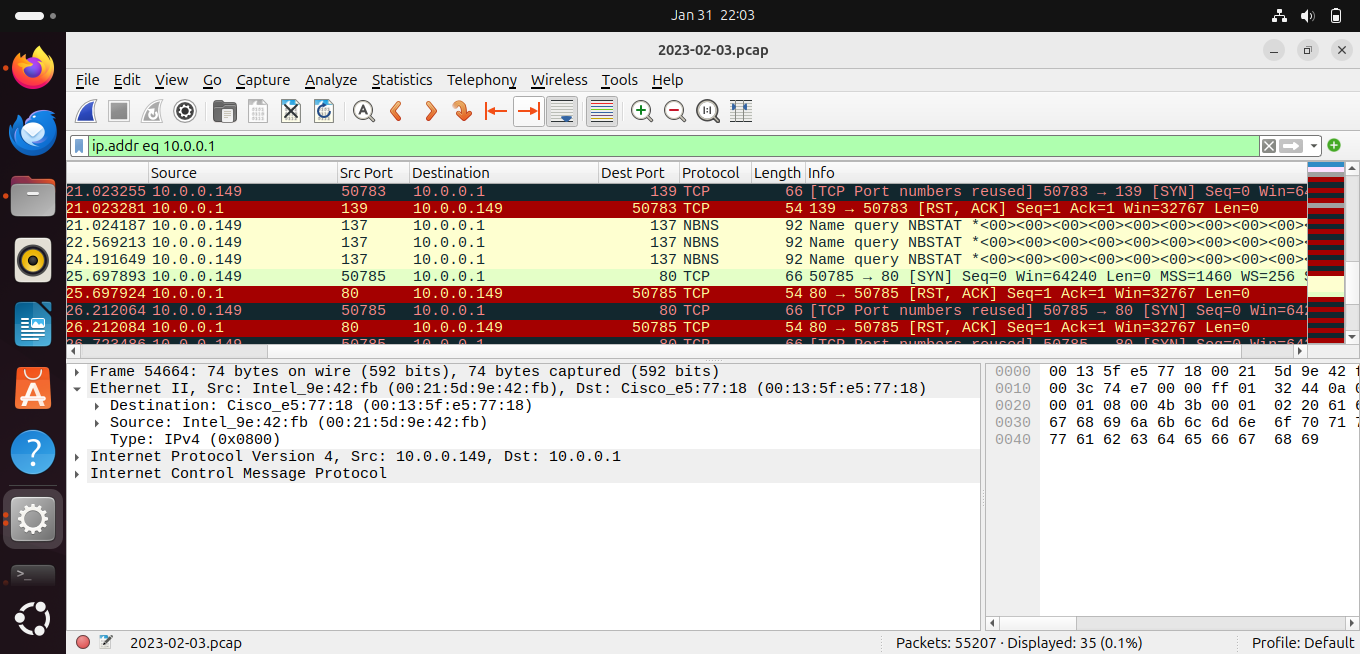This screenshot has height=654, width=1360.
Task: Sort by the Destination column header
Action: (x=504, y=173)
